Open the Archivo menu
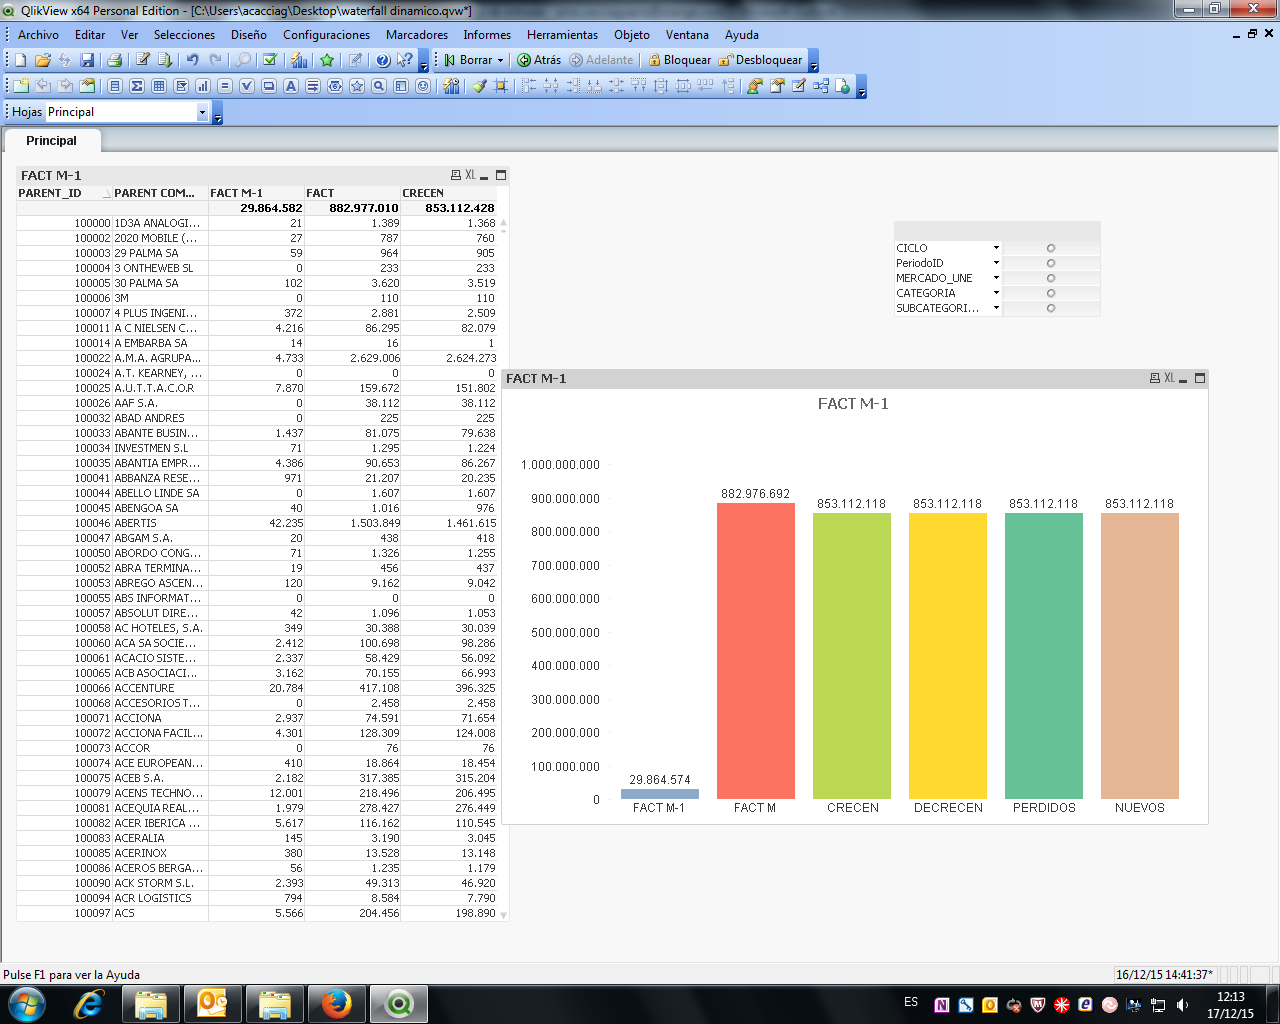The image size is (1280, 1024). [38, 34]
